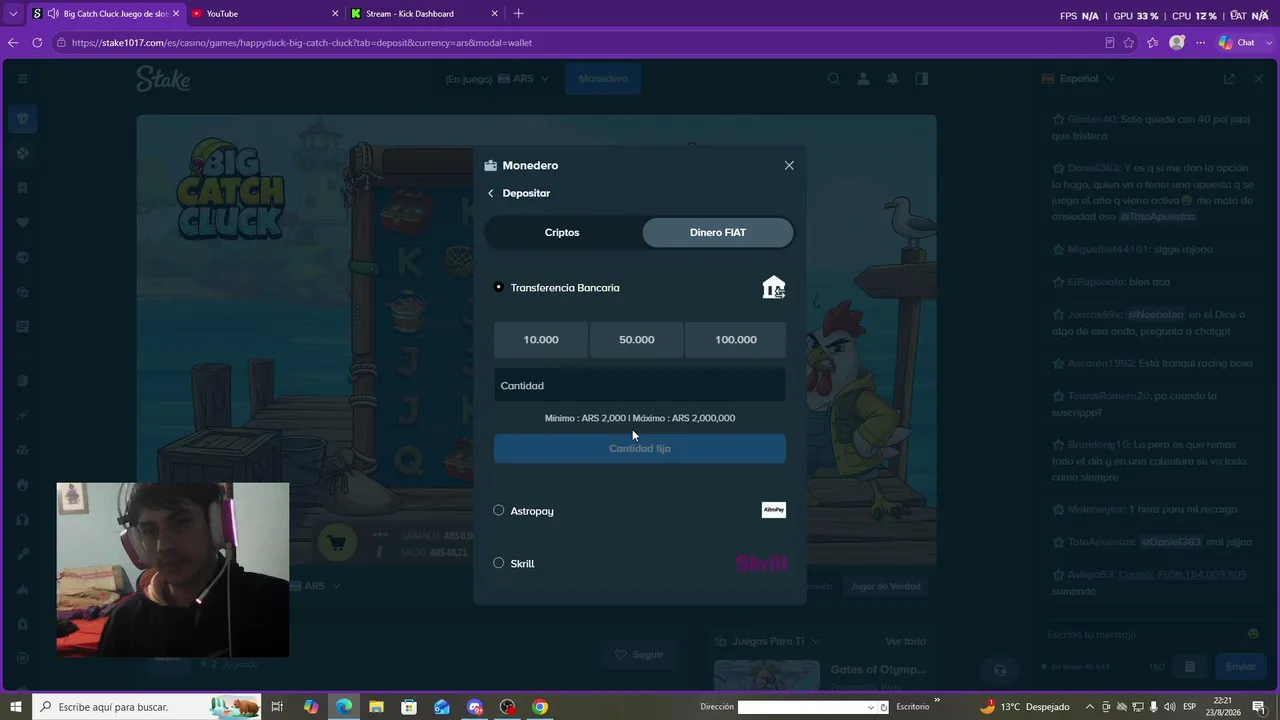
Task: Open the notifications bell icon
Action: tap(893, 79)
